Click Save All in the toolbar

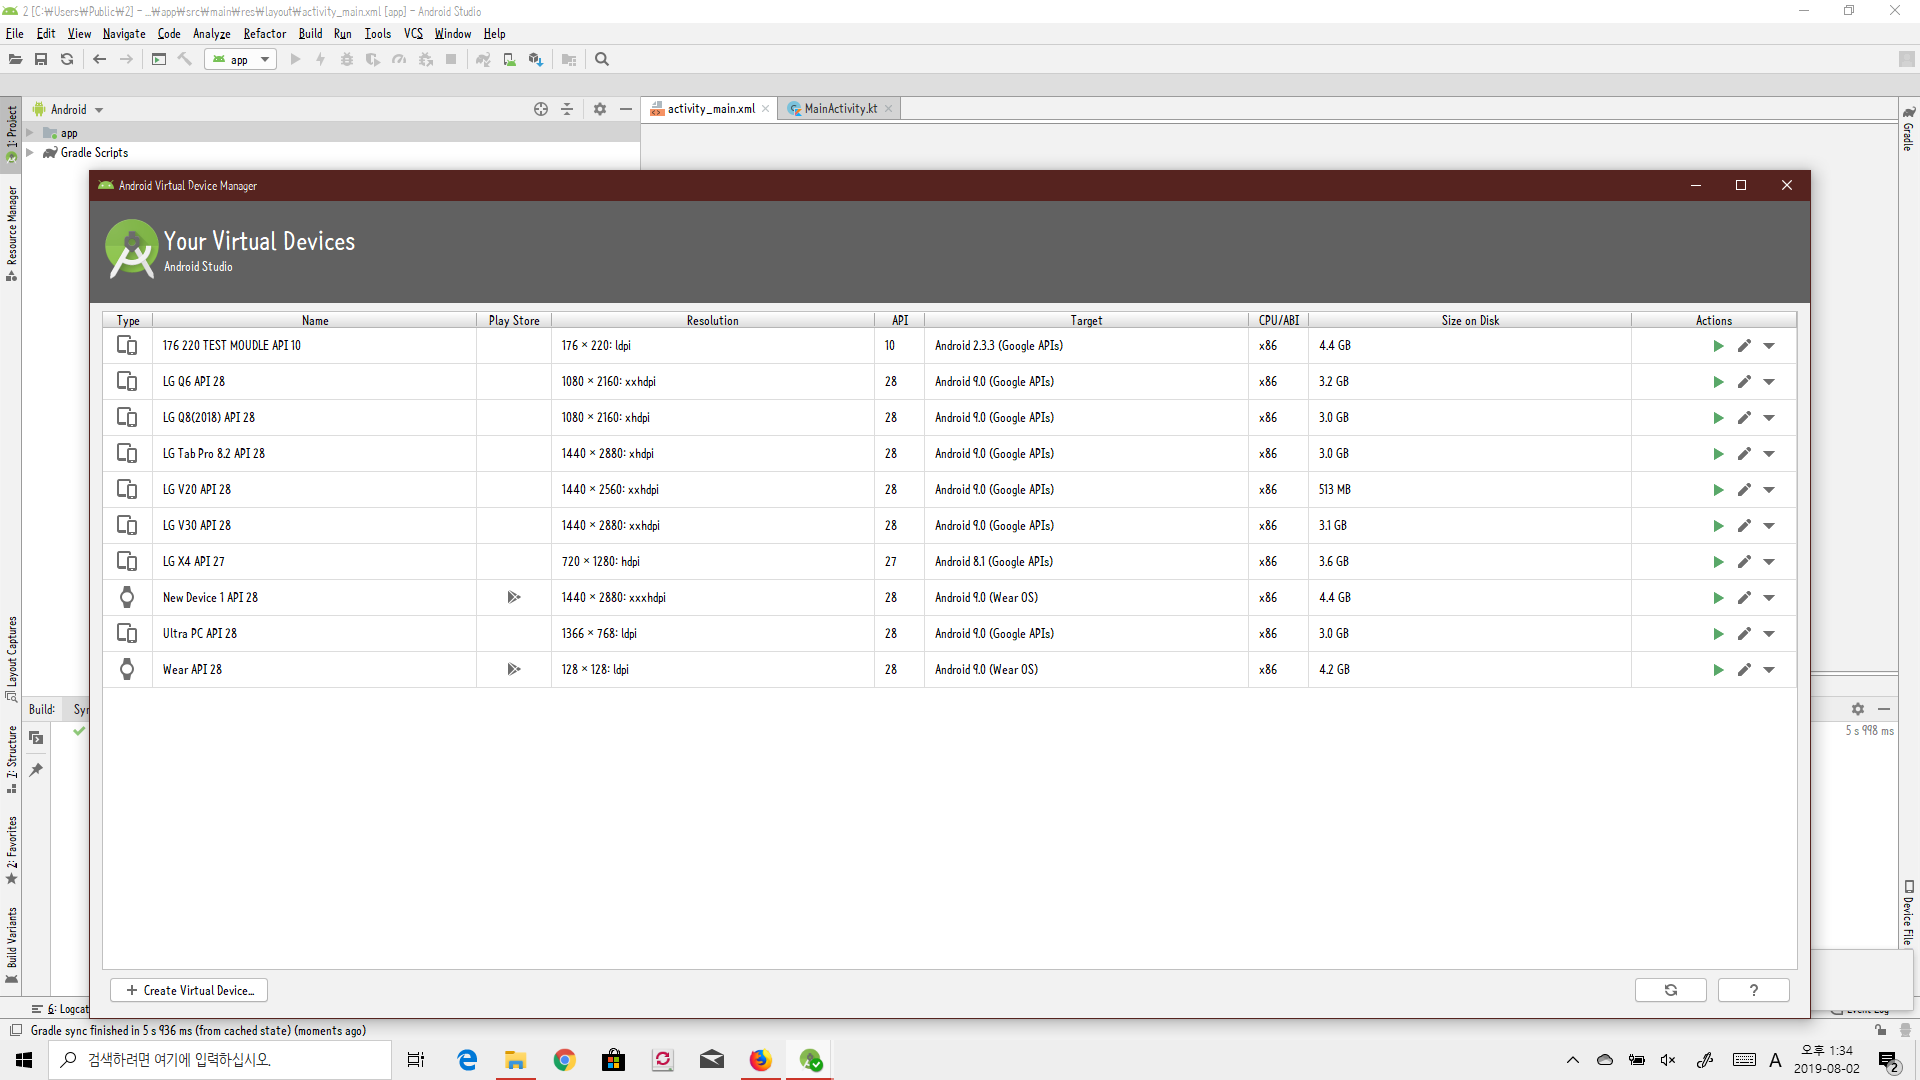click(41, 60)
